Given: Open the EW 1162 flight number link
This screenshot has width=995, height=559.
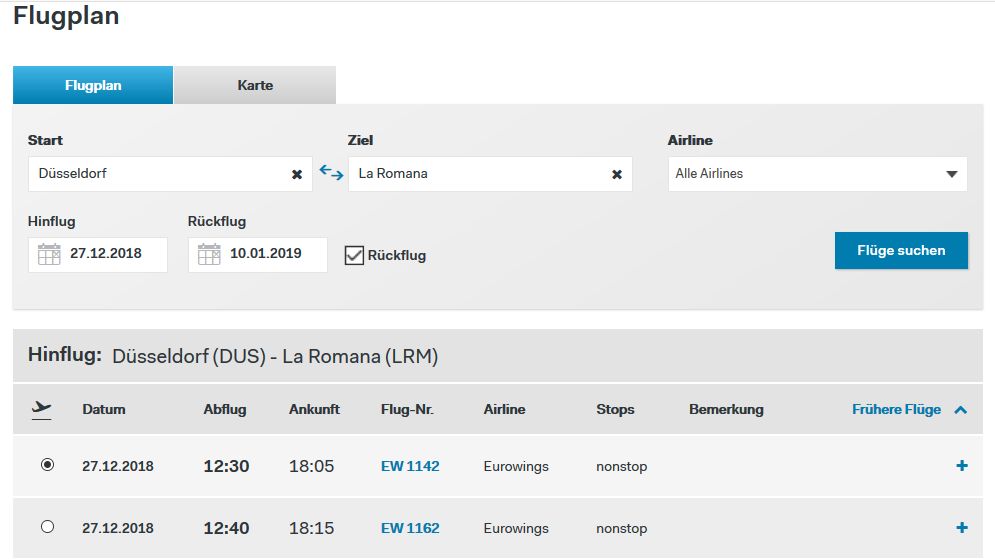Looking at the screenshot, I should pyautogui.click(x=410, y=528).
